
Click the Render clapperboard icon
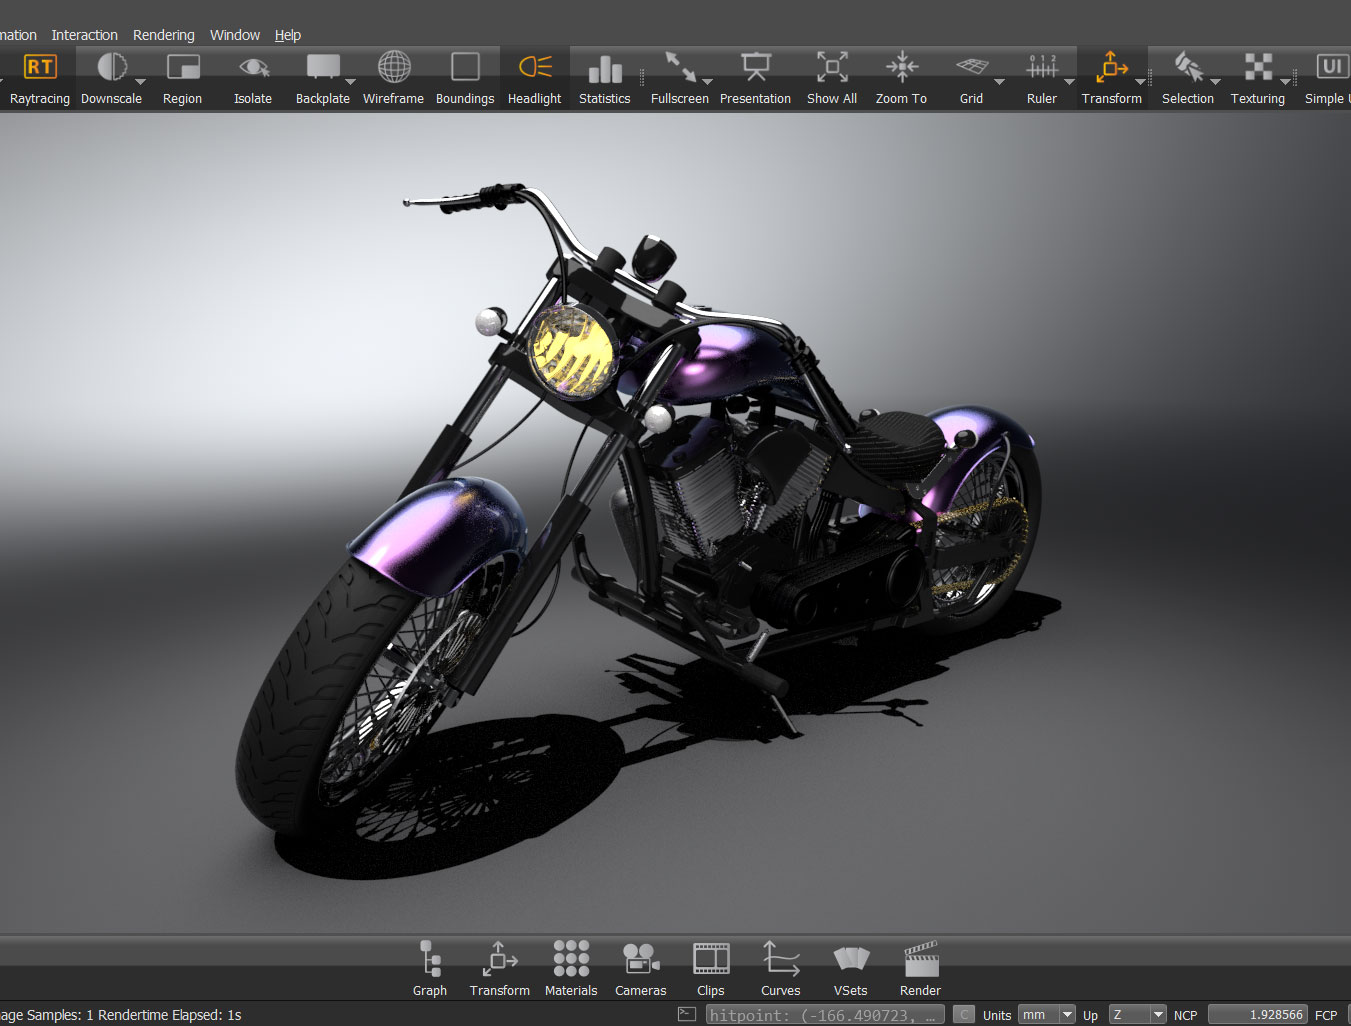920,959
